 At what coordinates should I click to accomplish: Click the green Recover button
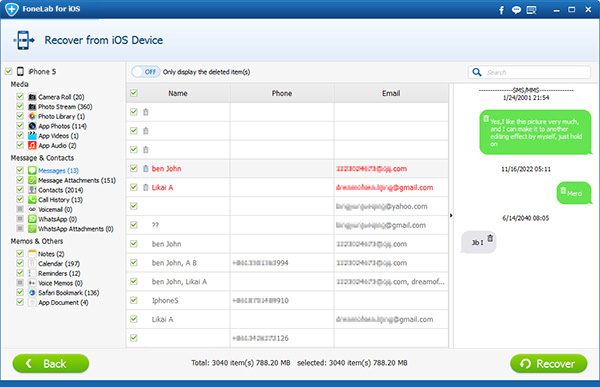coord(549,363)
